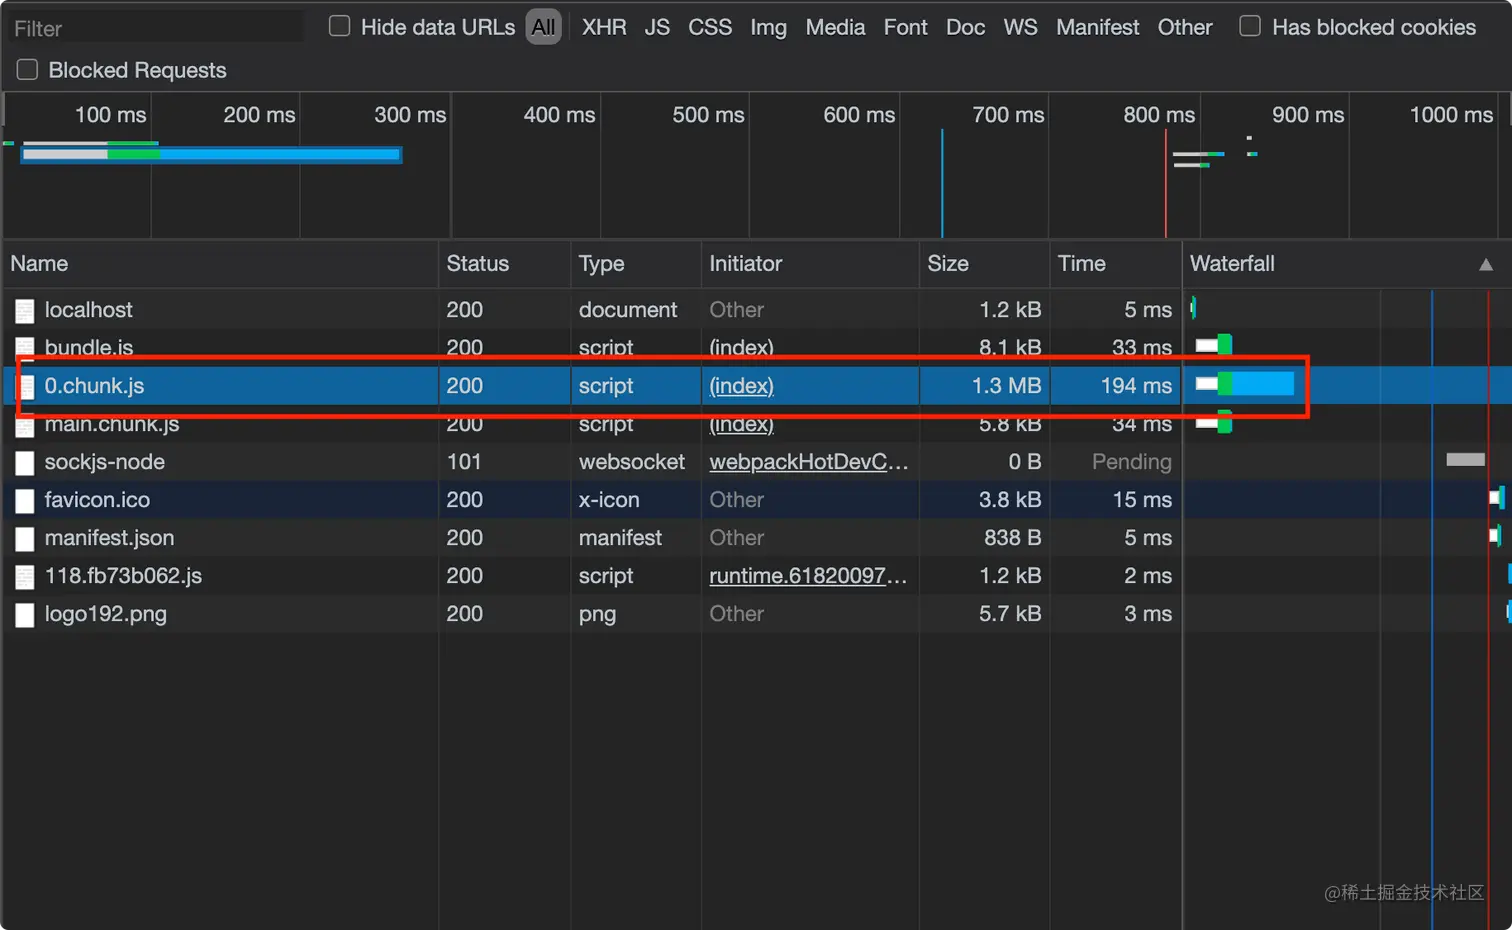Click the document type cell
The image size is (1512, 930).
tap(627, 310)
